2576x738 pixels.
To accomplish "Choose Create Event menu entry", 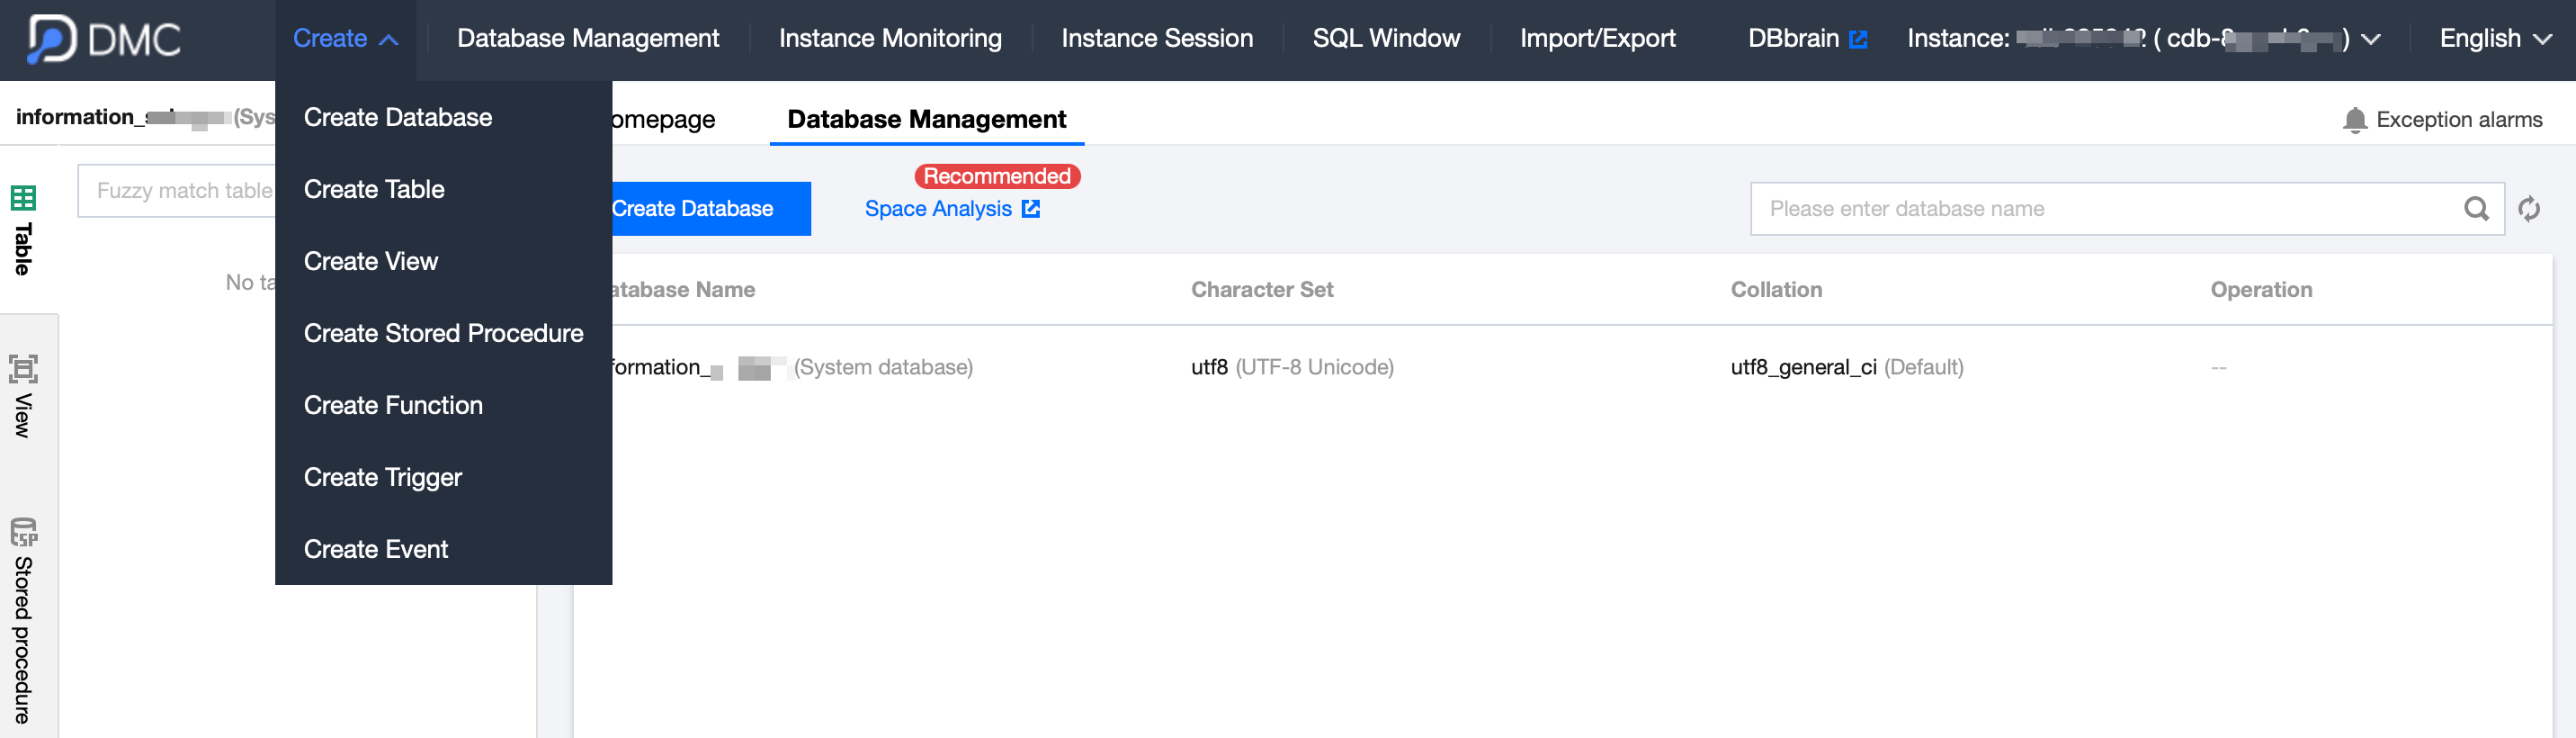I will 375,549.
